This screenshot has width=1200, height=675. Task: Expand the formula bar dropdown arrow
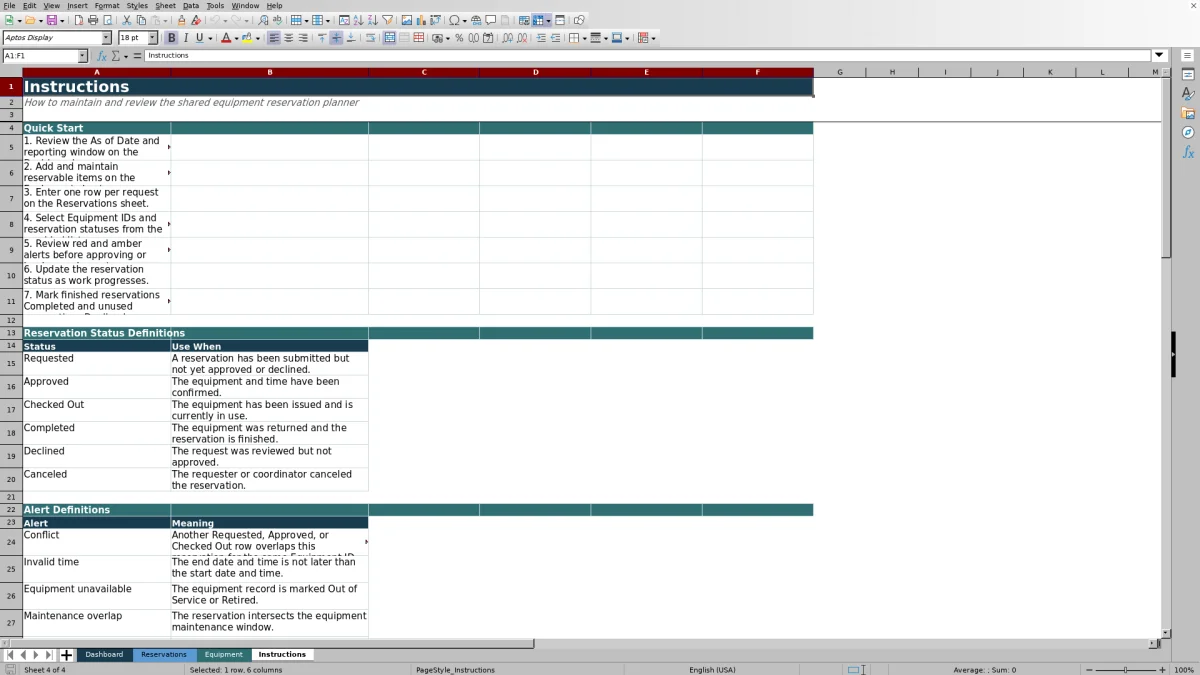coord(1159,56)
